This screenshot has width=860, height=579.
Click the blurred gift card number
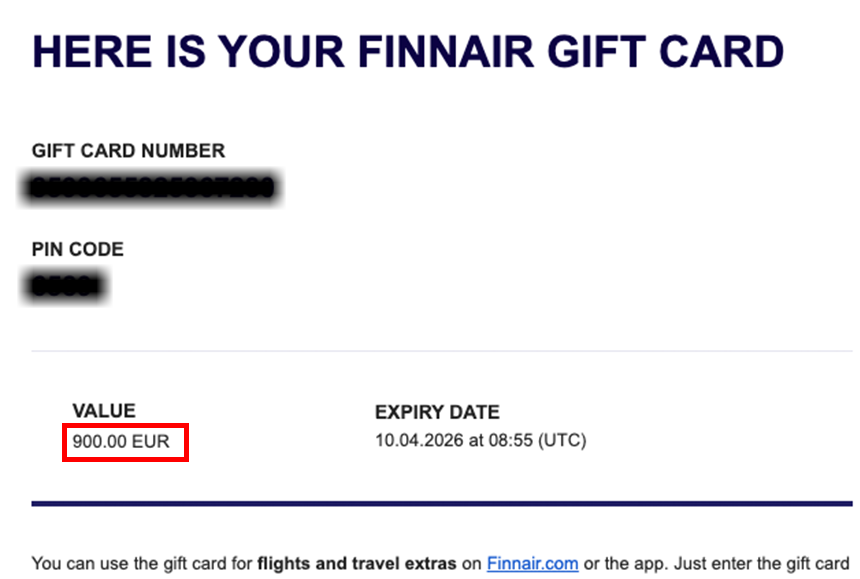[x=152, y=187]
